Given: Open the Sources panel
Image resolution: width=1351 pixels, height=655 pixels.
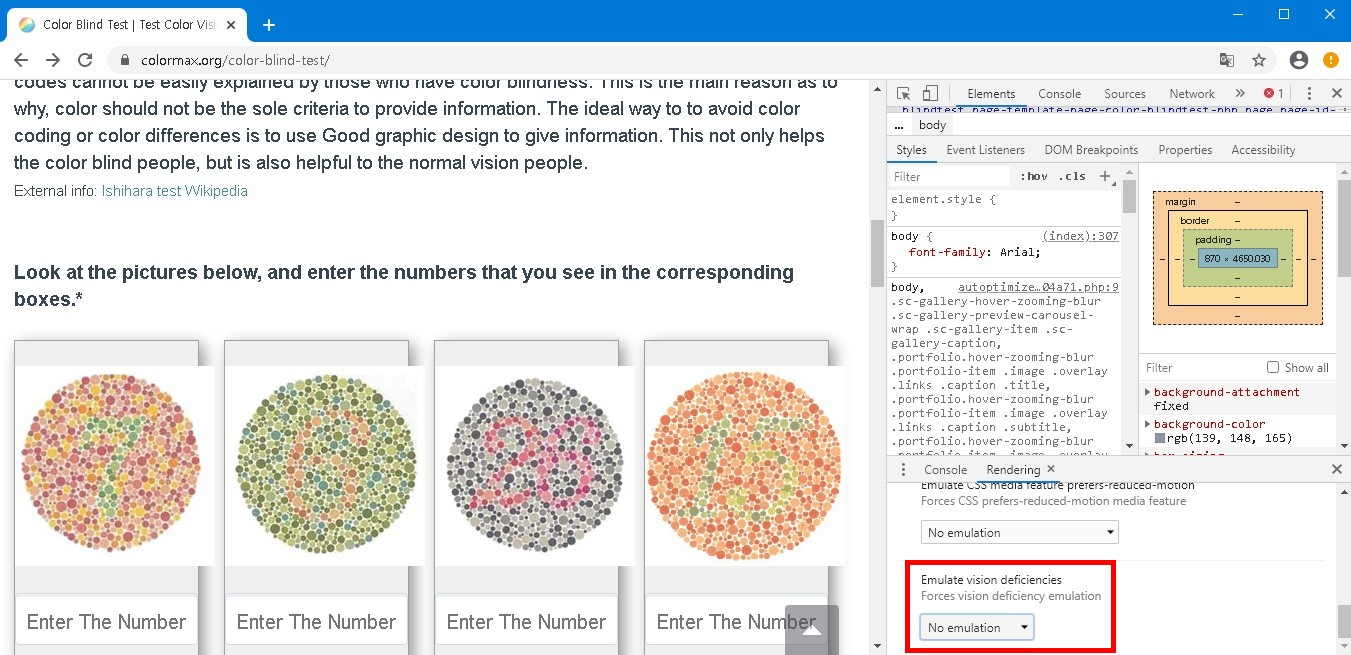Looking at the screenshot, I should pyautogui.click(x=1125, y=93).
